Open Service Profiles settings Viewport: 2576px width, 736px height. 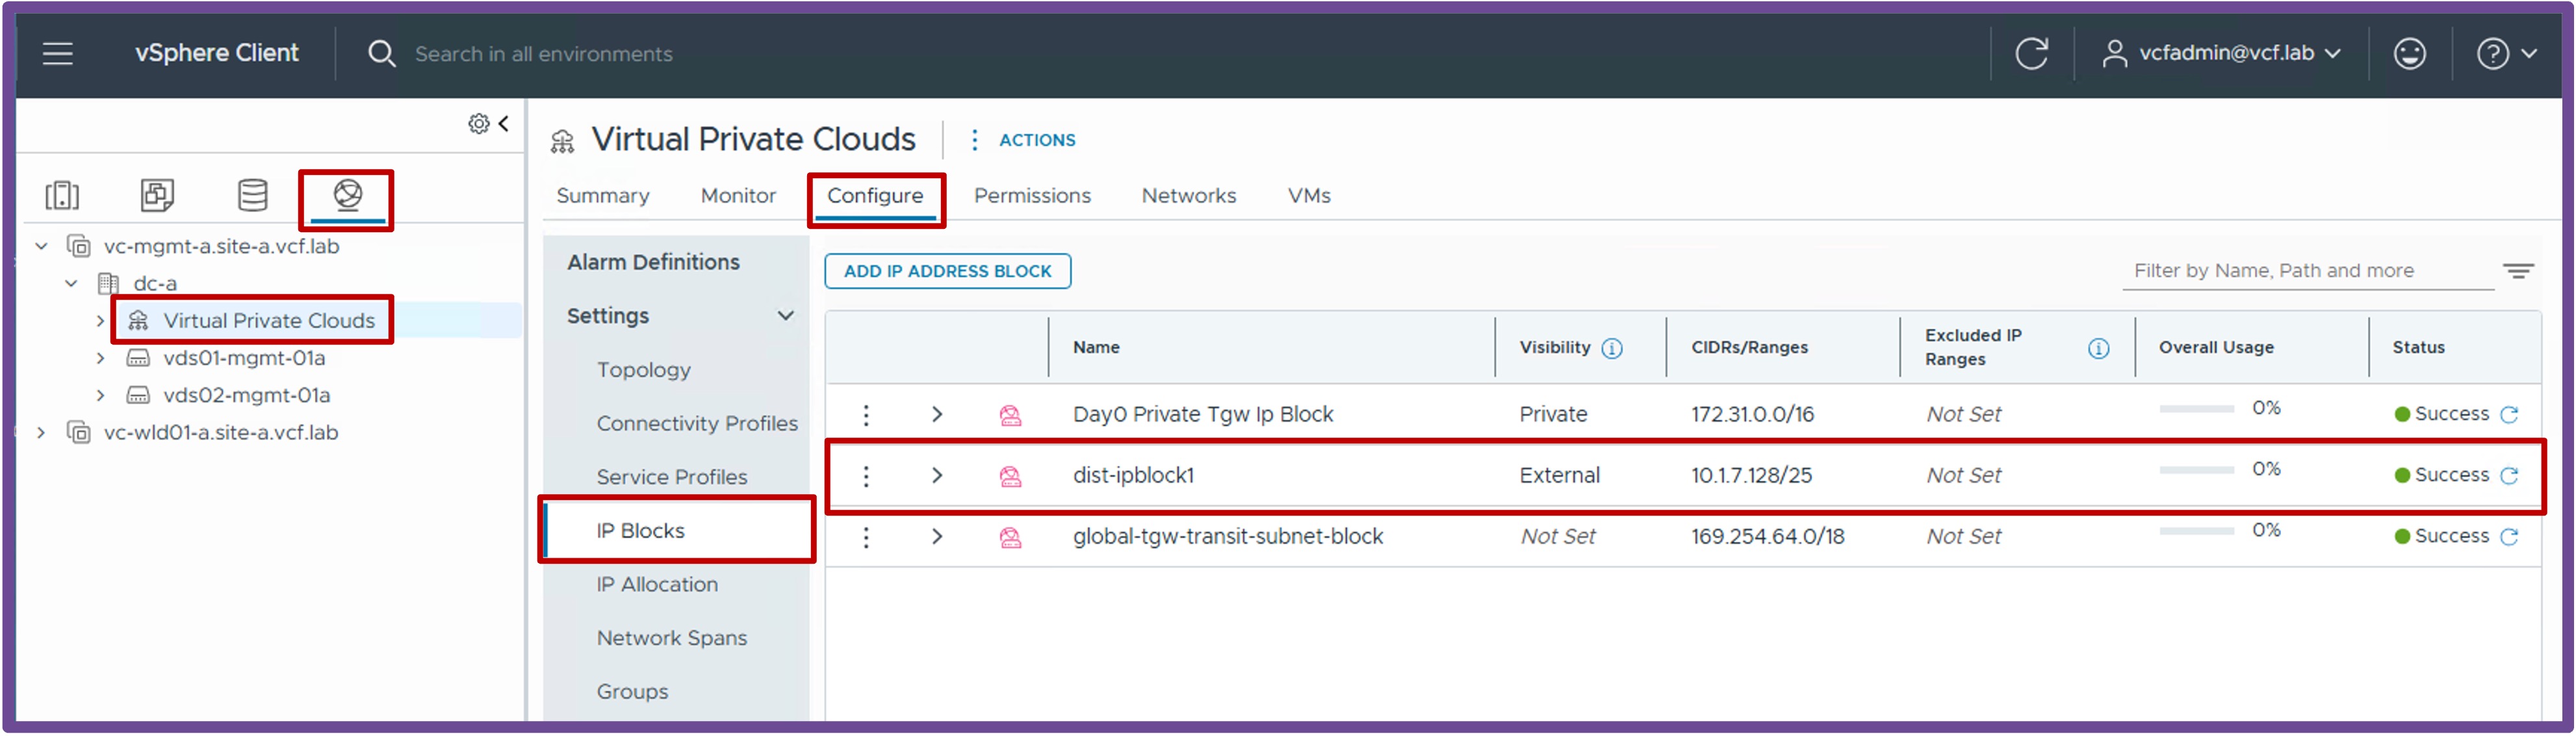(x=671, y=477)
